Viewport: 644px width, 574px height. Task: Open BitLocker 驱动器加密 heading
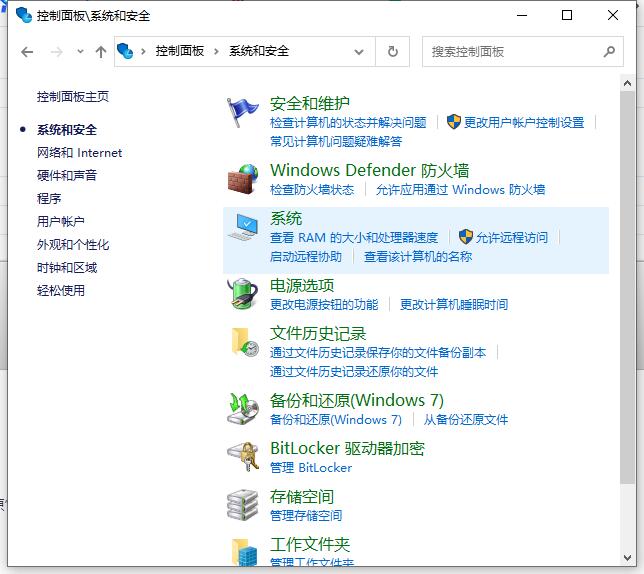(x=347, y=448)
